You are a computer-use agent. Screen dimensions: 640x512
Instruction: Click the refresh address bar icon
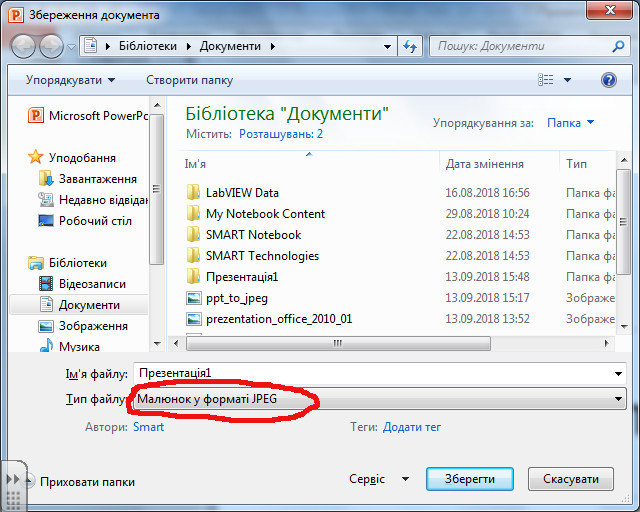coord(409,47)
